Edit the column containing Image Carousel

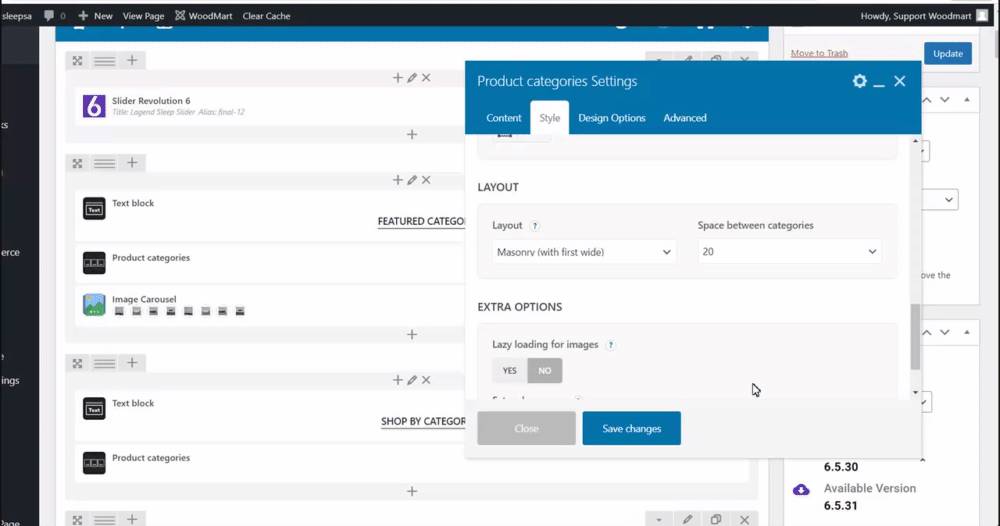coord(412,180)
